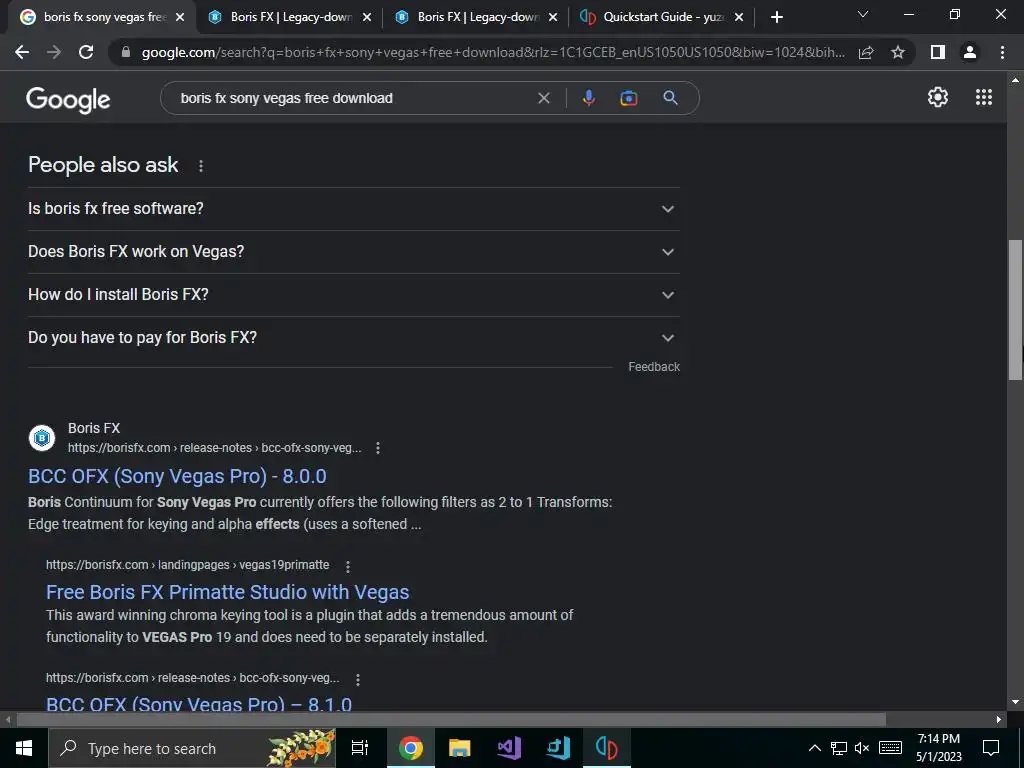Image resolution: width=1024 pixels, height=768 pixels.
Task: Open BCC OFX (Sony Vegas Pro) – 8.1.0 link
Action: click(199, 704)
